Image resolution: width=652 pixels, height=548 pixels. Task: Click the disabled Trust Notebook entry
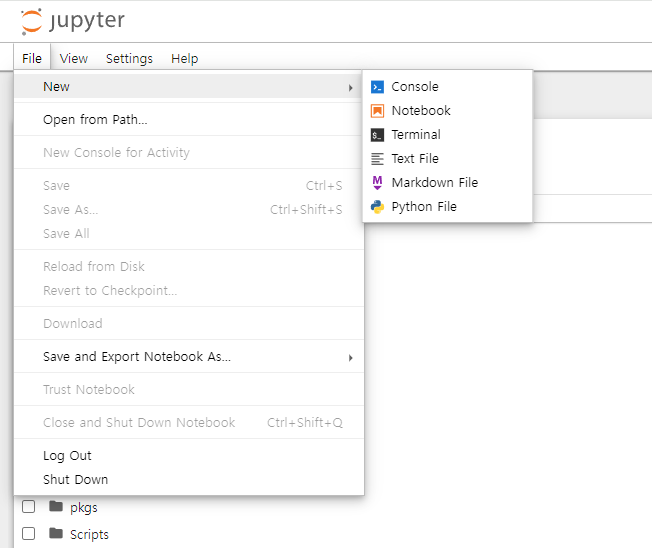pyautogui.click(x=189, y=390)
